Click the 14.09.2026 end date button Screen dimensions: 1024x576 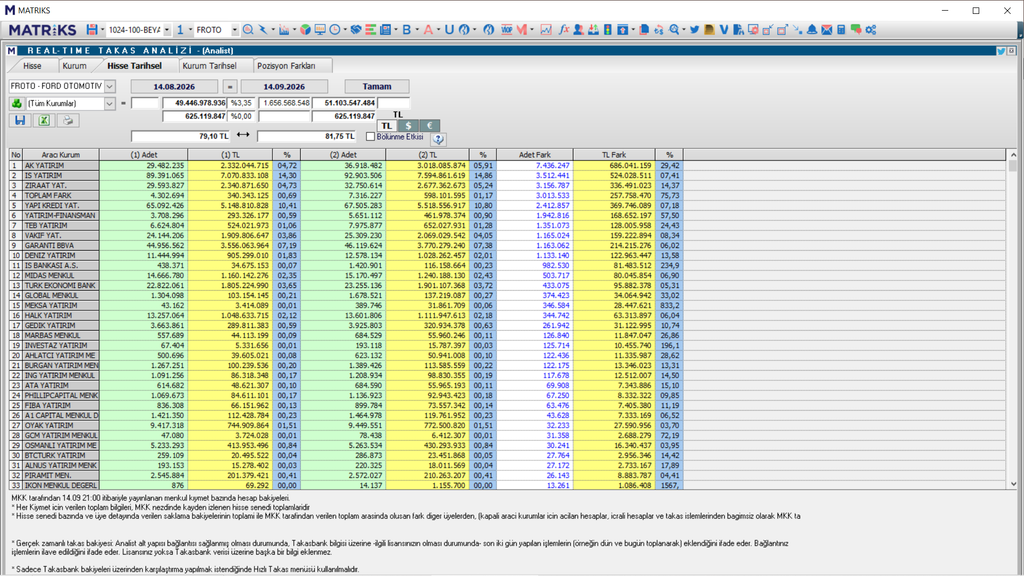[284, 86]
